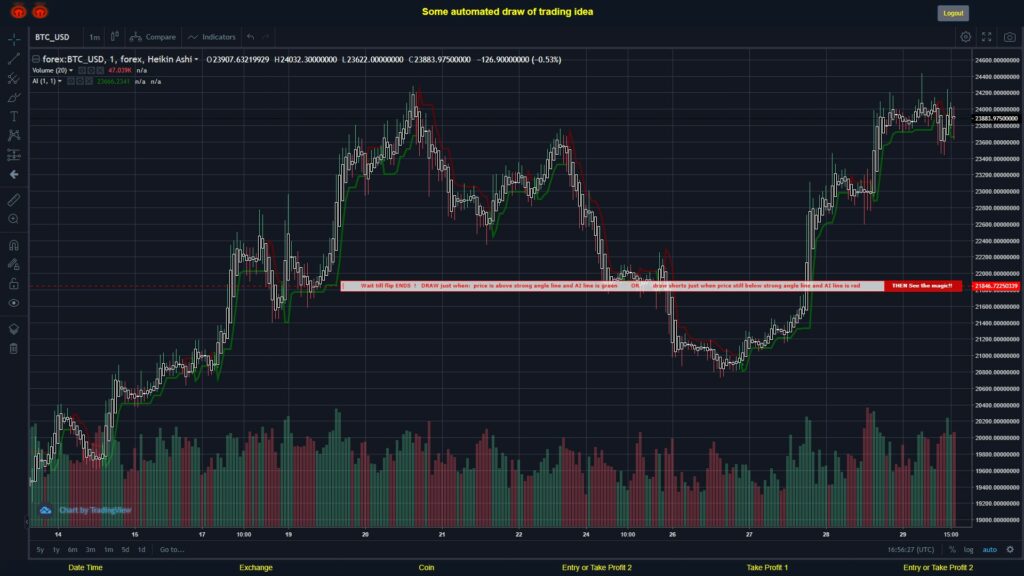Toggle hide all drawings eye icon
This screenshot has width=1024, height=576.
coord(14,303)
